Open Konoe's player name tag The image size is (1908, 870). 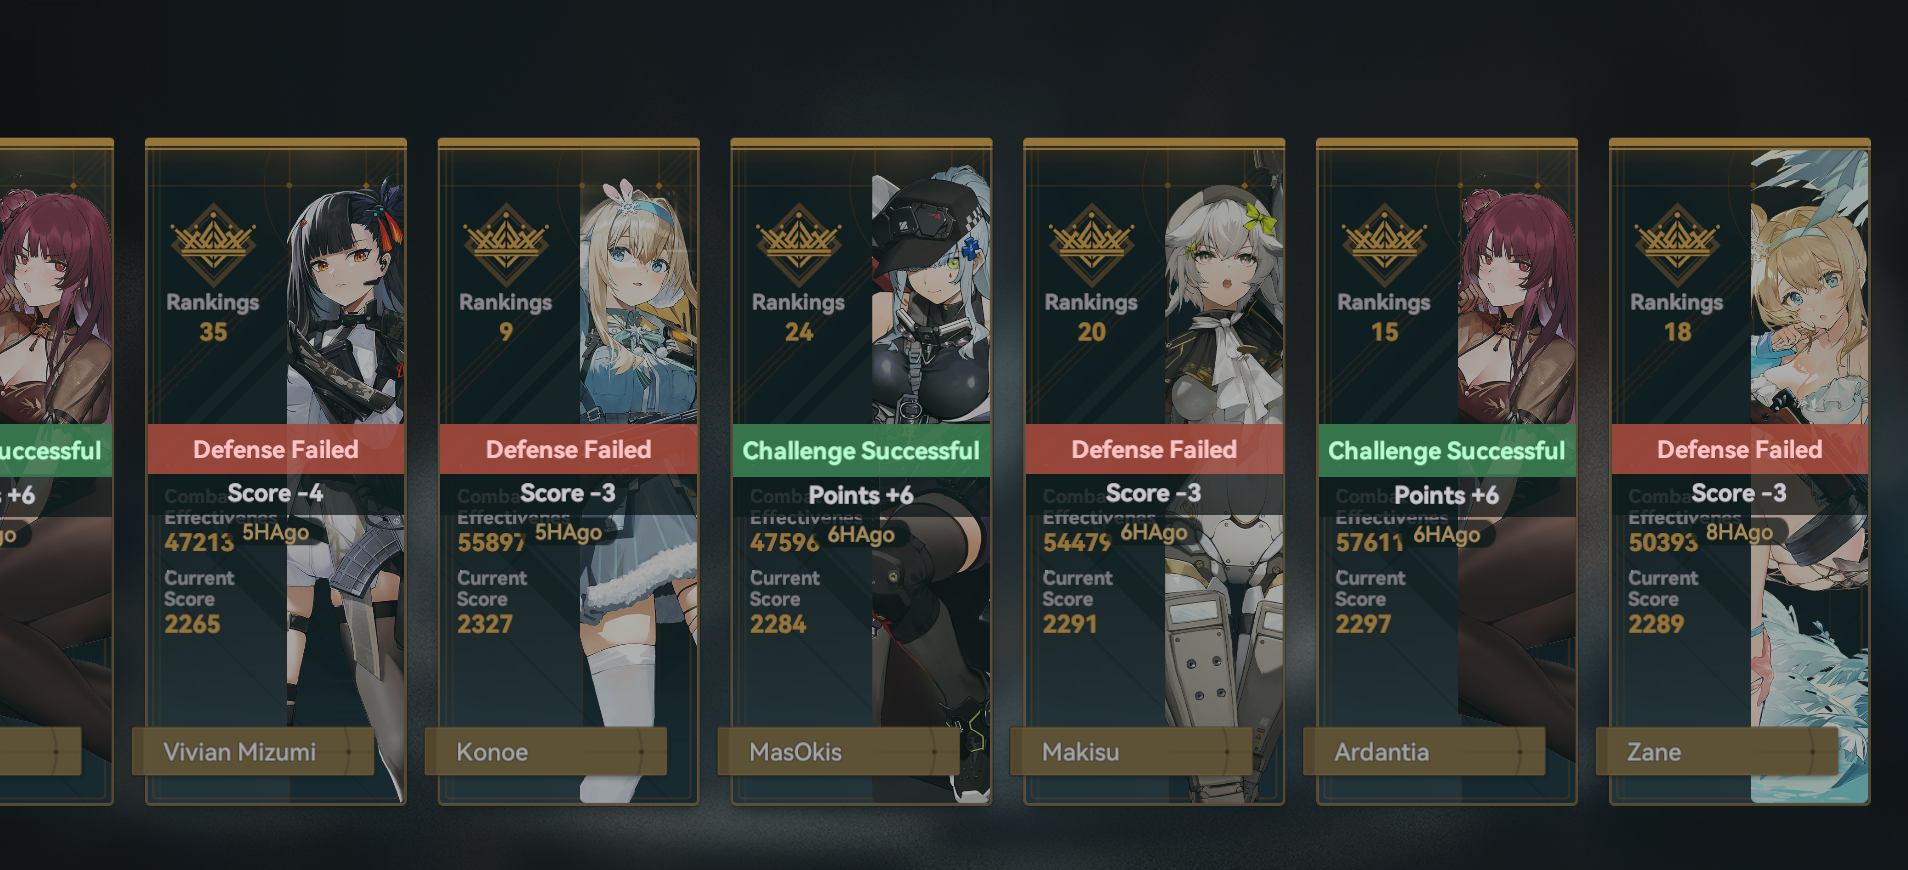(x=546, y=751)
